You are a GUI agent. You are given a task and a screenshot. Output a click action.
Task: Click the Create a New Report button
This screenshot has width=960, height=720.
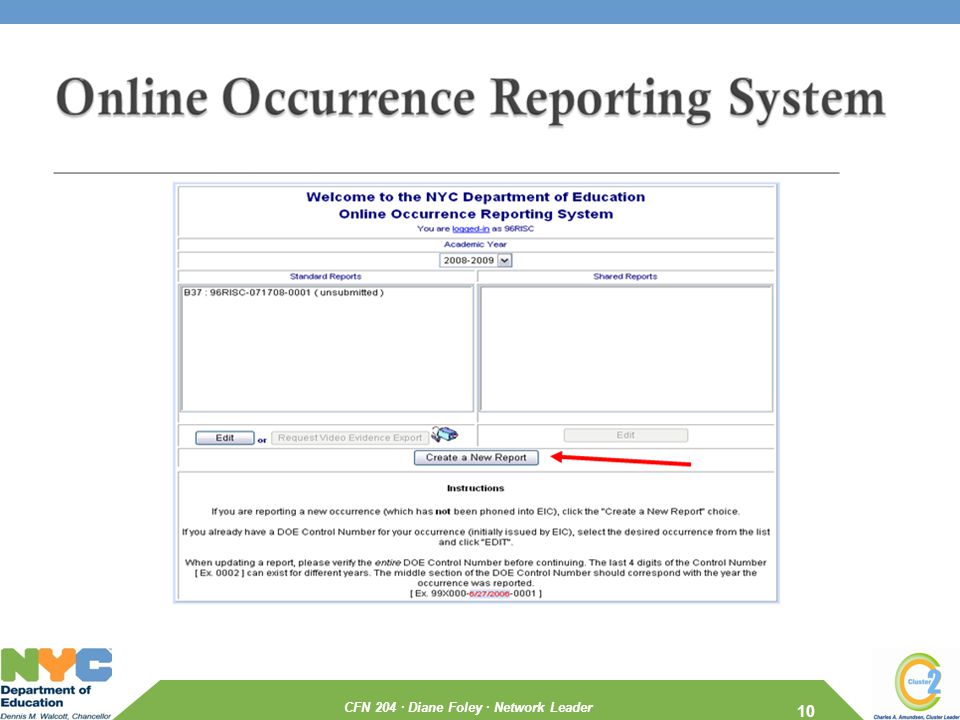point(476,457)
